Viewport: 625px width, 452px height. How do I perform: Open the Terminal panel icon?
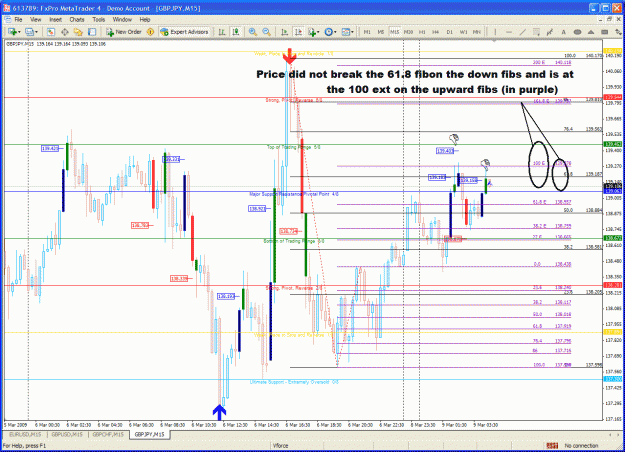(92, 32)
